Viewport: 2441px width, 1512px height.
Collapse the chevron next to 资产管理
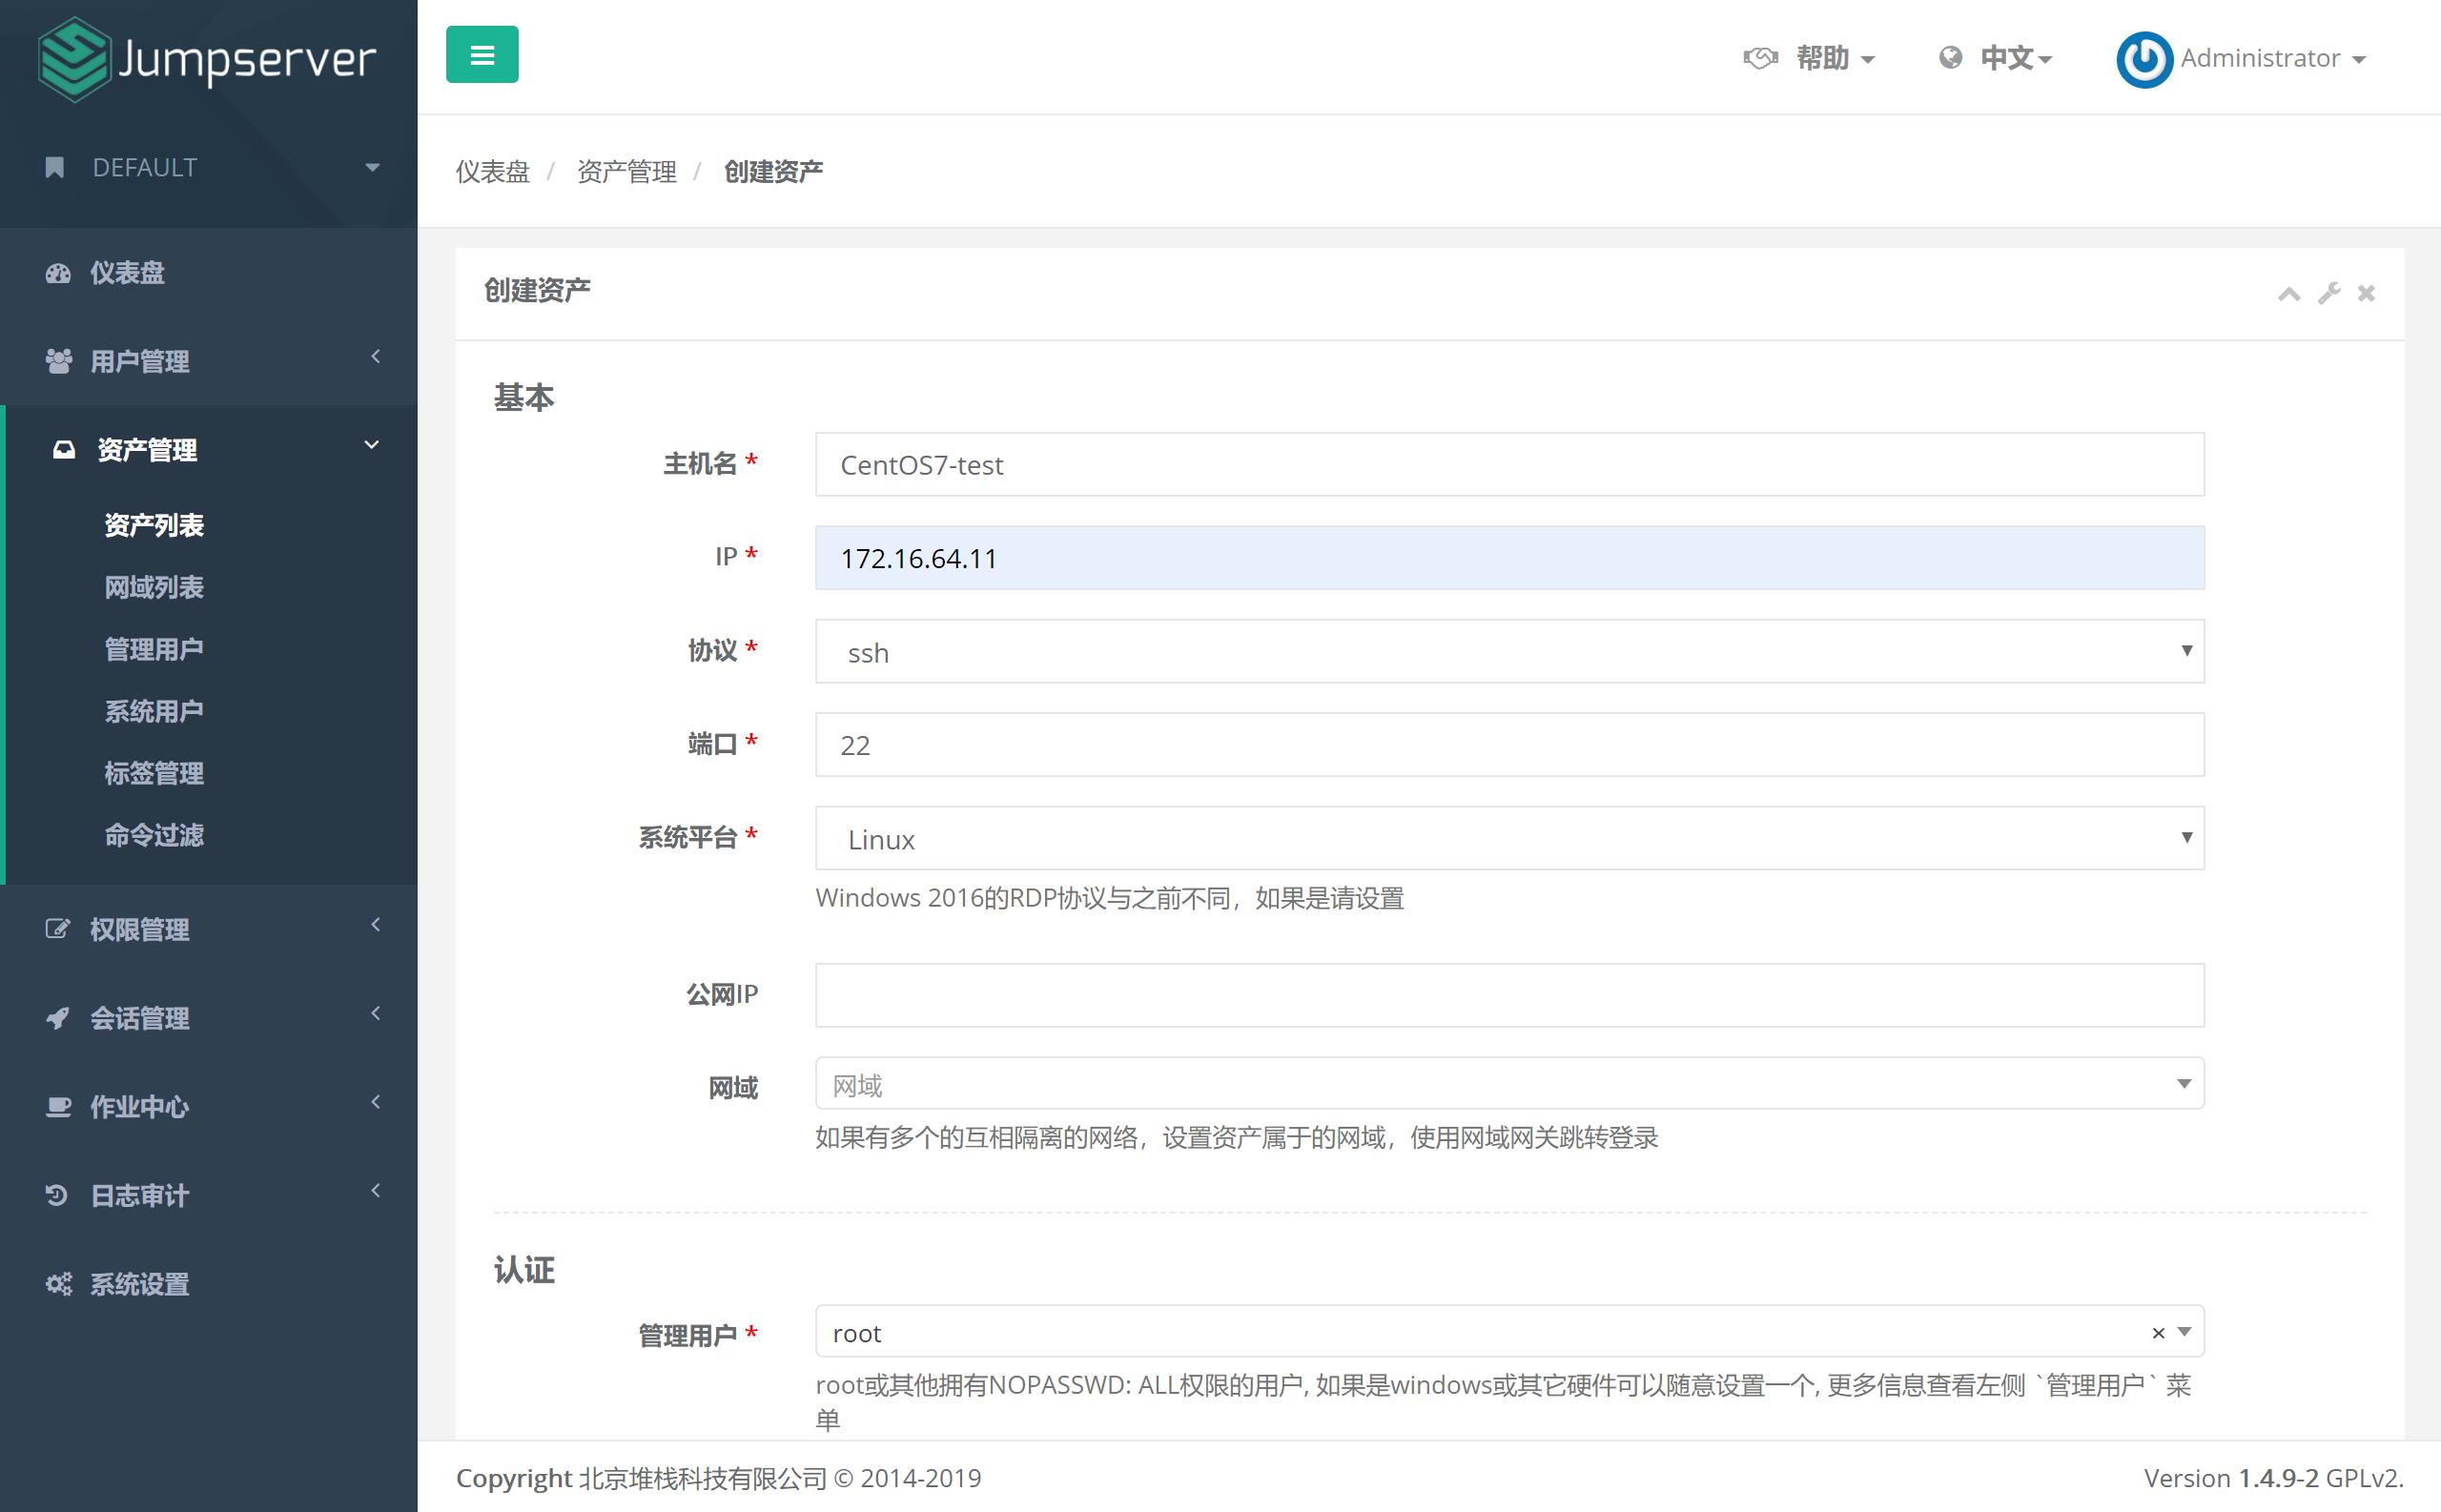pos(372,445)
